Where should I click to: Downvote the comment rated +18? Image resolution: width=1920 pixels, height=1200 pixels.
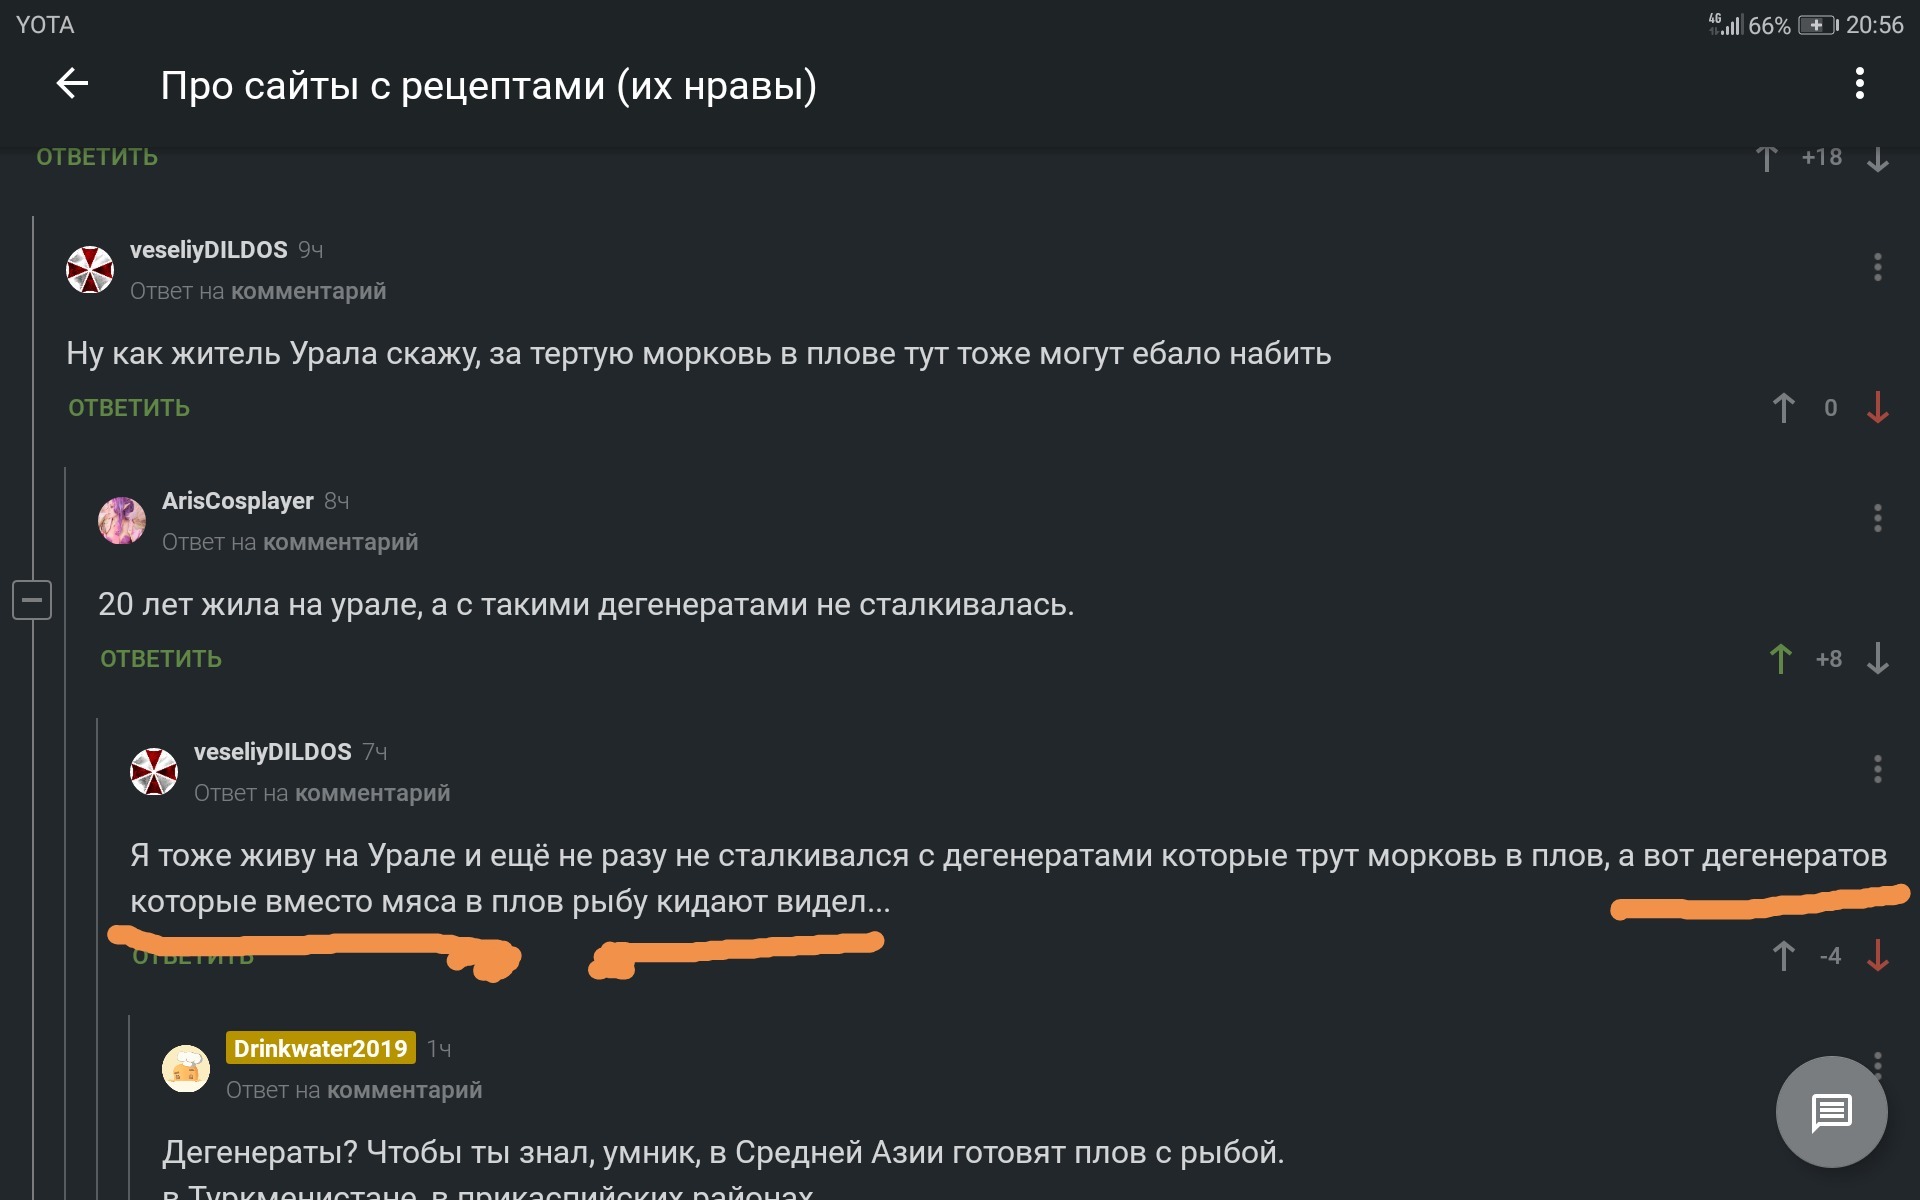tap(1878, 159)
